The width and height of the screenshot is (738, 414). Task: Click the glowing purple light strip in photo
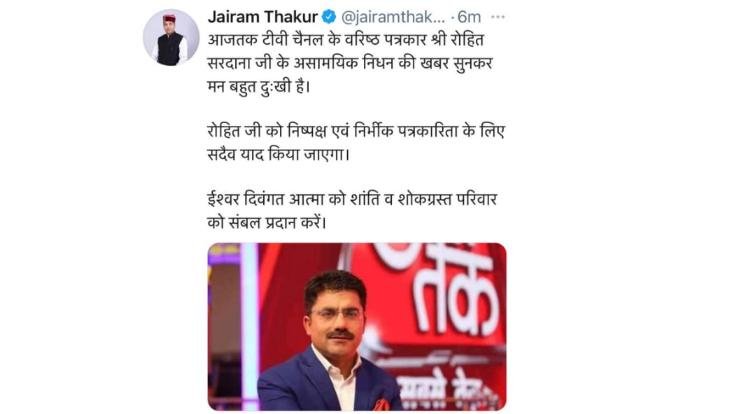pos(249,326)
